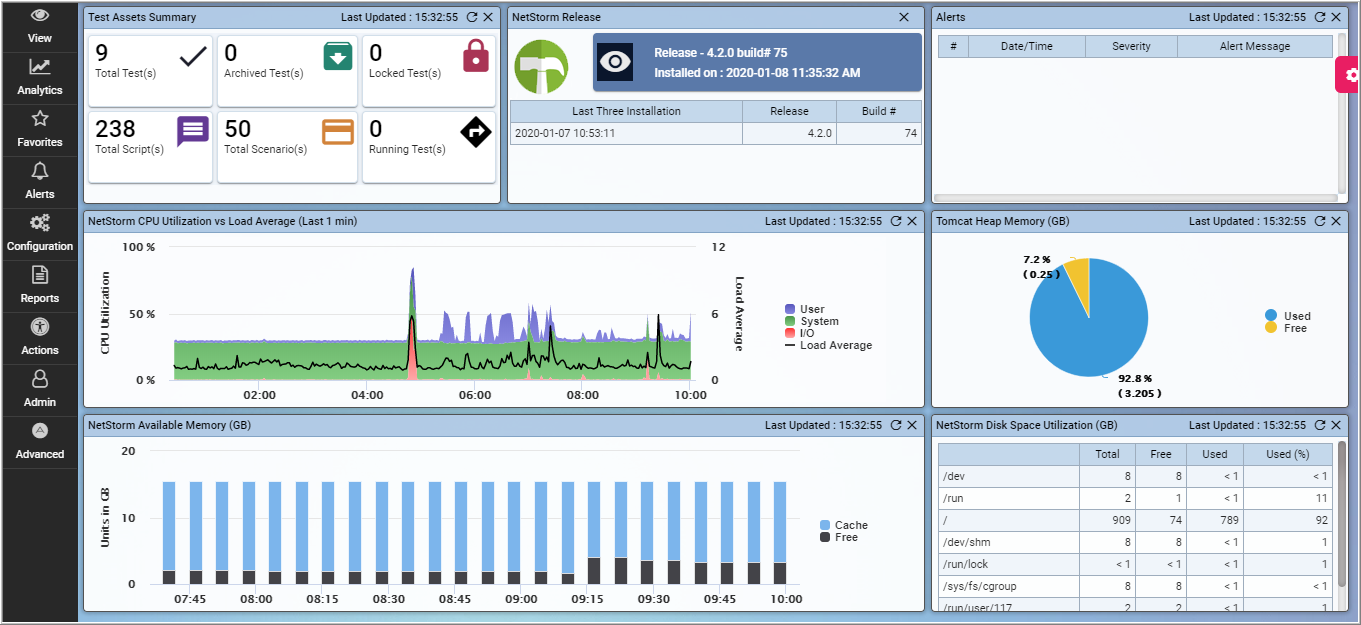Click the Release - 4.2.0 build# 75 text
Screen dimensions: 1361x625
(721, 53)
